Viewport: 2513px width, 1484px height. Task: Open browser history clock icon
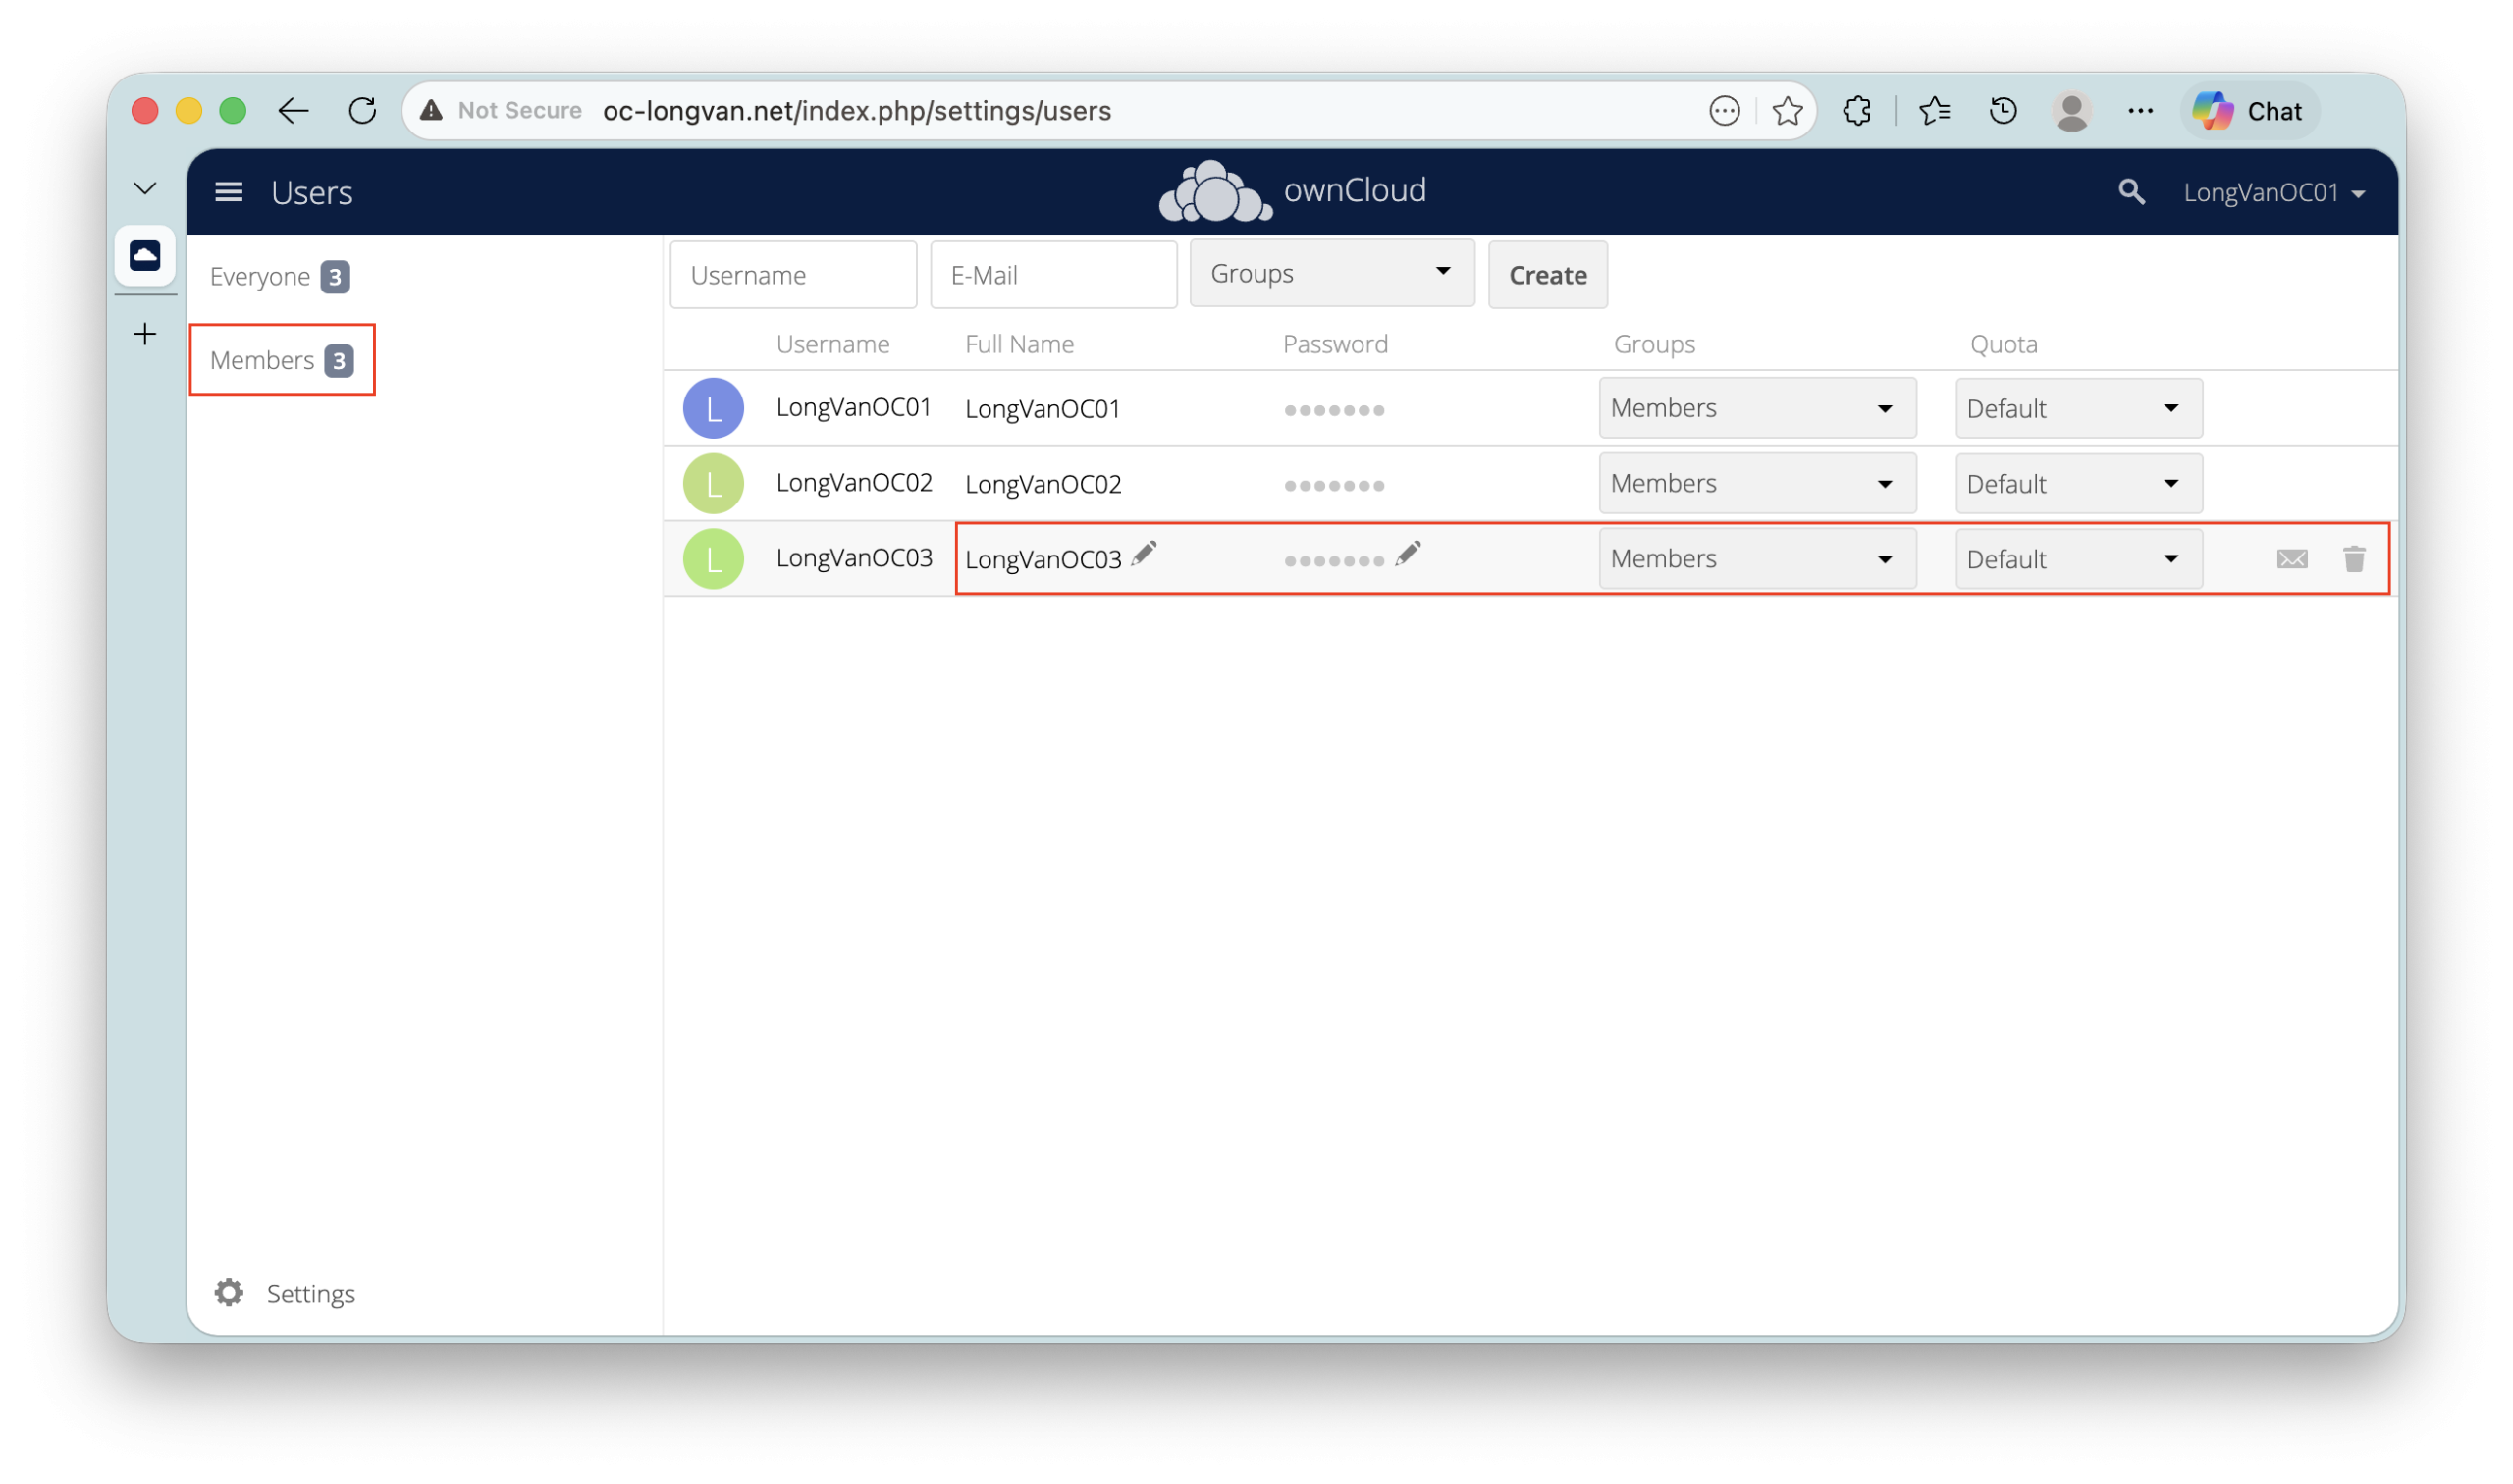click(x=2003, y=111)
